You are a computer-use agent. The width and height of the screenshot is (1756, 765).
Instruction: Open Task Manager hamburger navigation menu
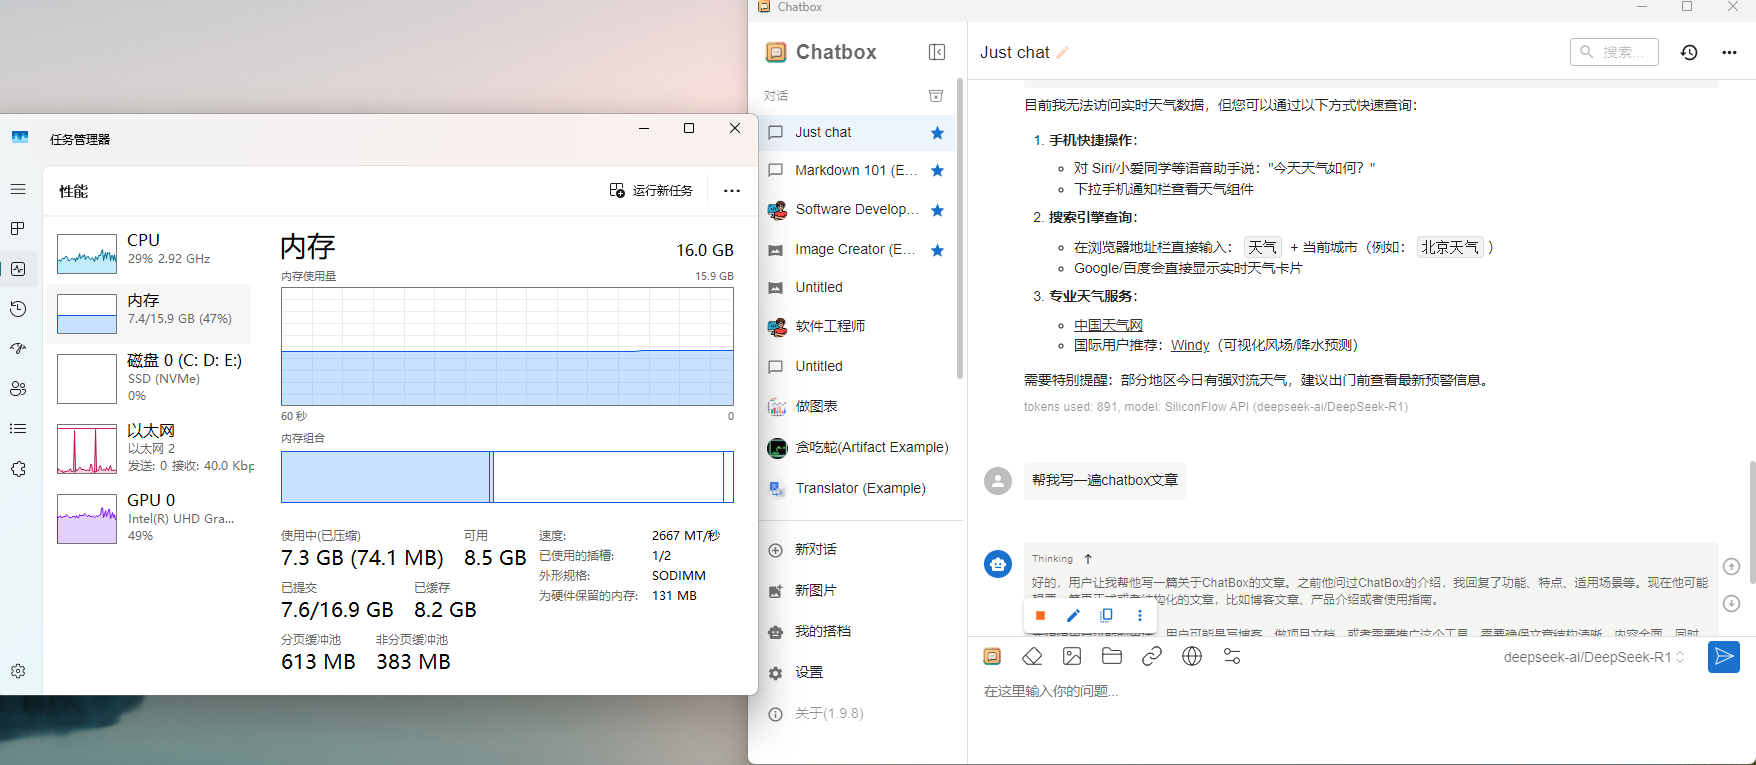tap(18, 189)
